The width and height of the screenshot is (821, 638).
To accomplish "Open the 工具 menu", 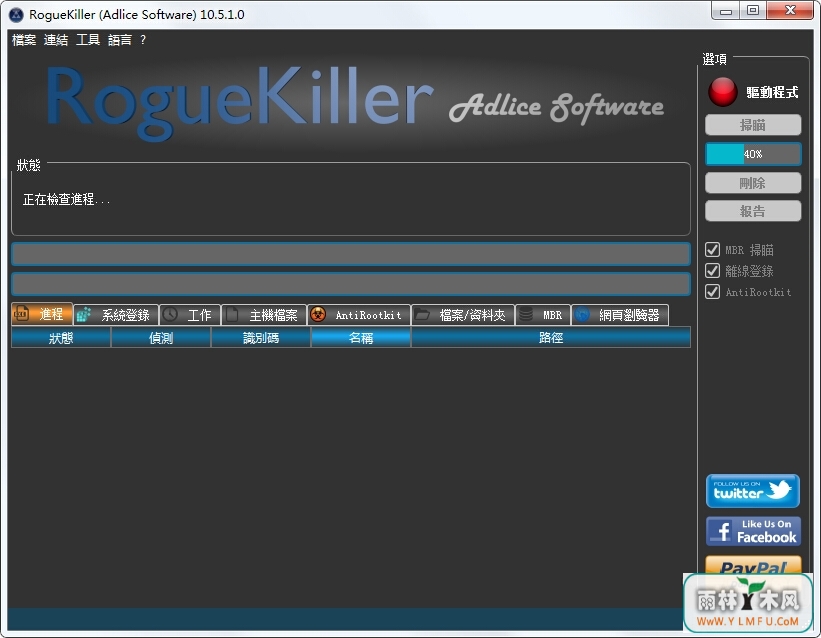I will pos(88,40).
